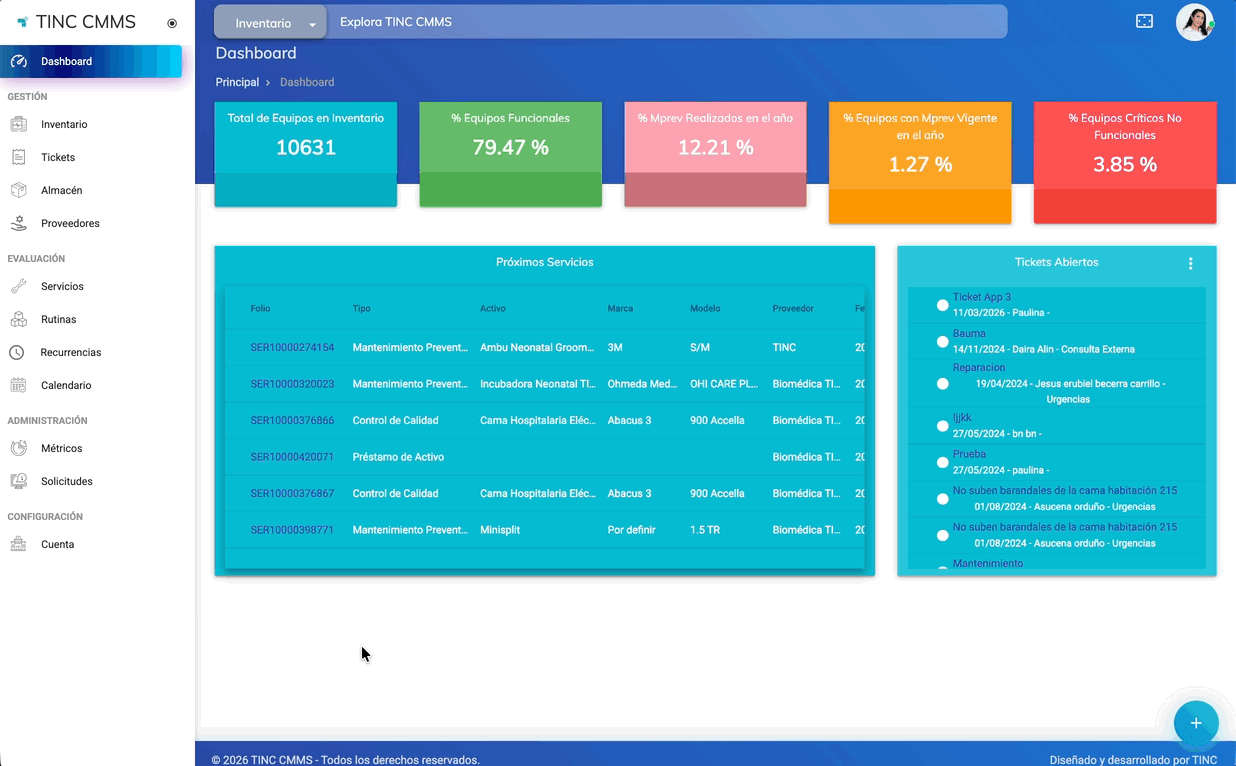The height and width of the screenshot is (766, 1236).
Task: Click the Total de Equipos en Inventario card
Action: point(306,154)
